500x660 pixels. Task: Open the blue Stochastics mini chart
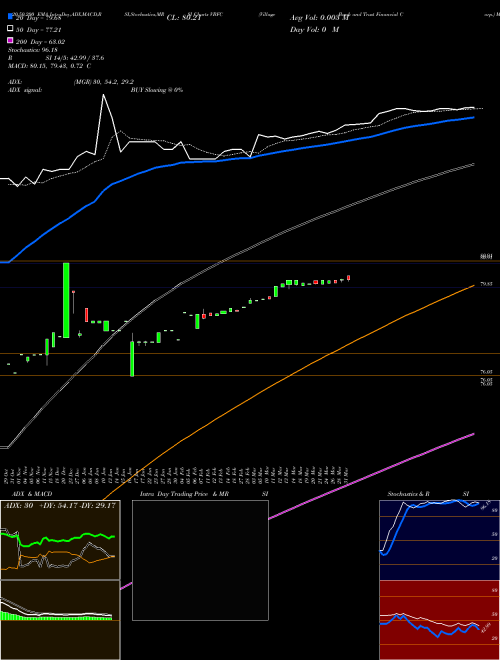tap(439, 540)
